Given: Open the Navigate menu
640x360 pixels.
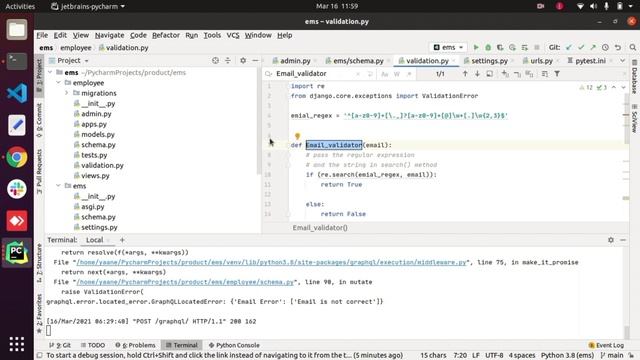Looking at the screenshot, I should (109, 35).
